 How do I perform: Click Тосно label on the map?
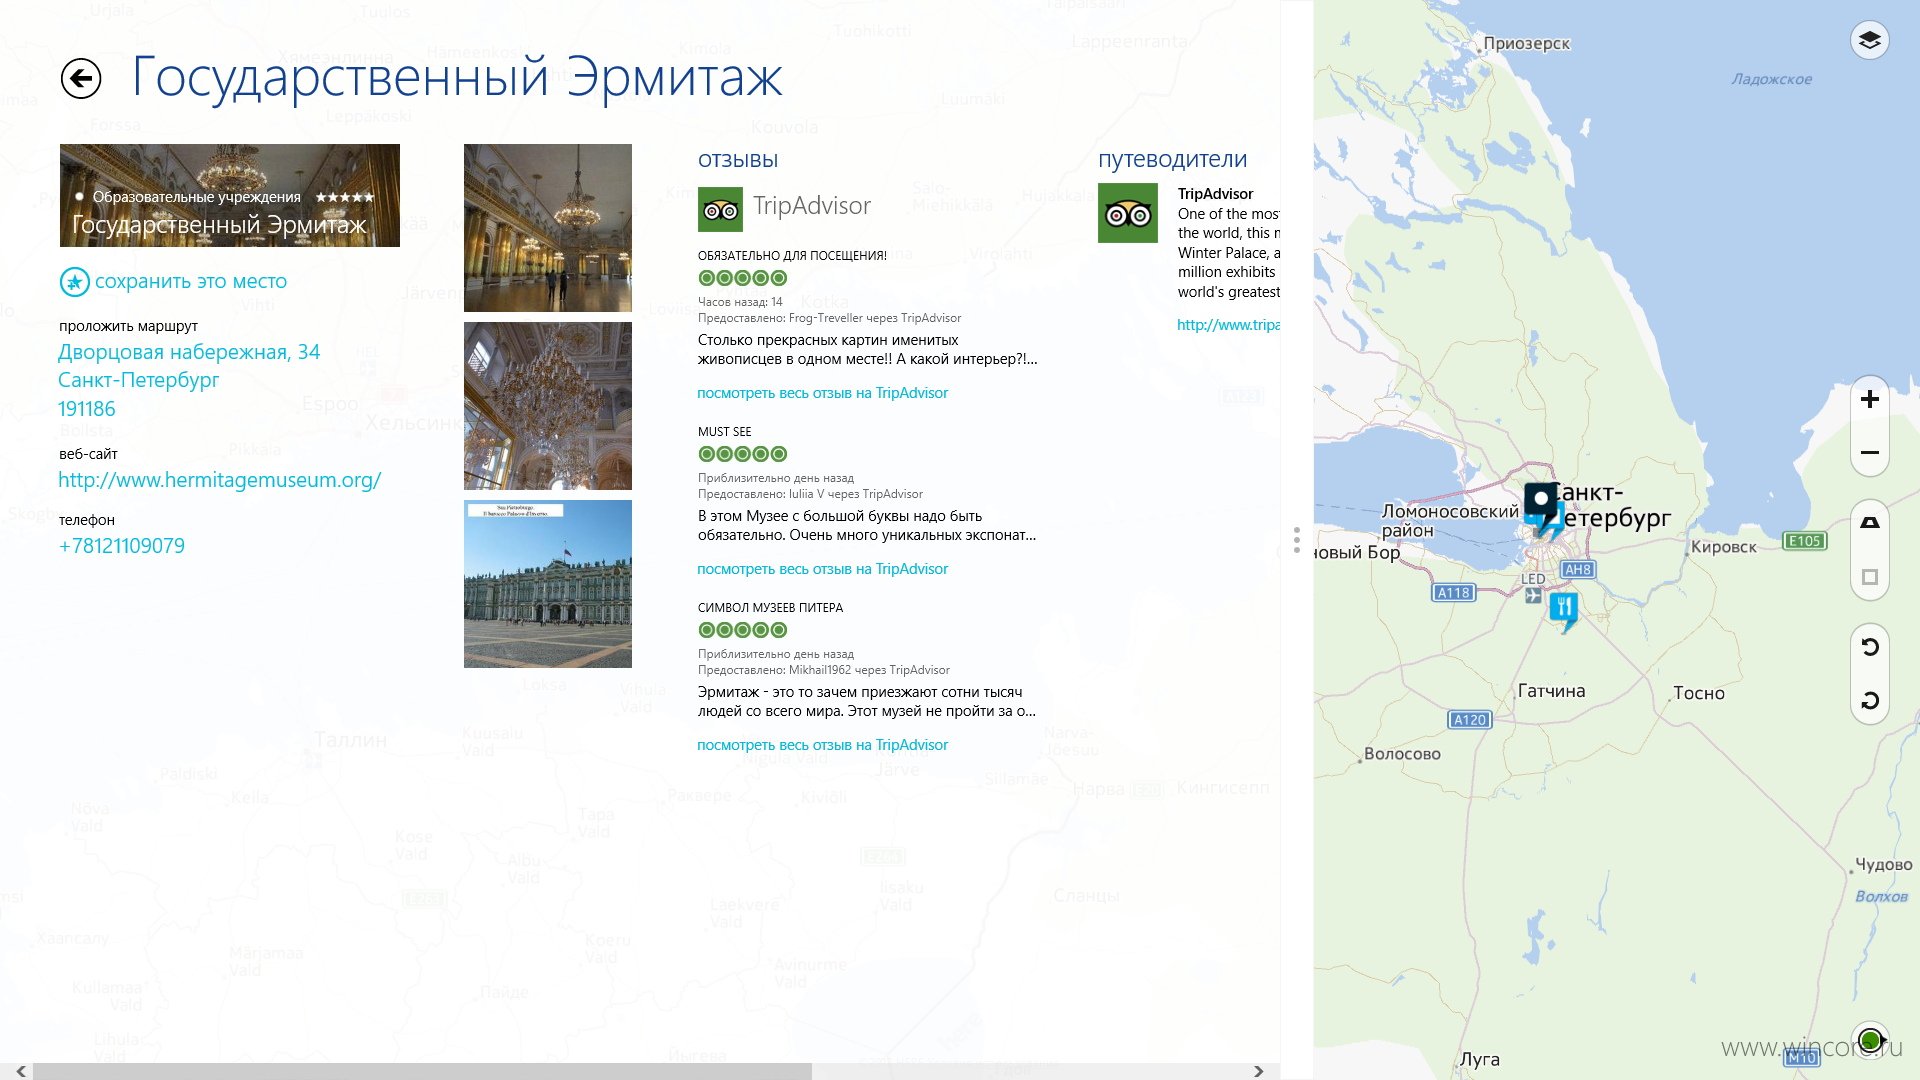[x=1699, y=693]
